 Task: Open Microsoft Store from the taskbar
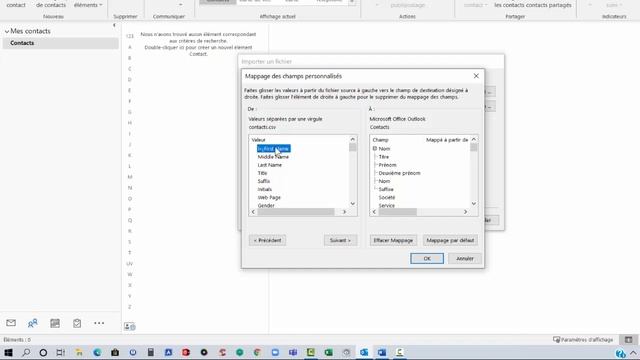[x=115, y=352]
